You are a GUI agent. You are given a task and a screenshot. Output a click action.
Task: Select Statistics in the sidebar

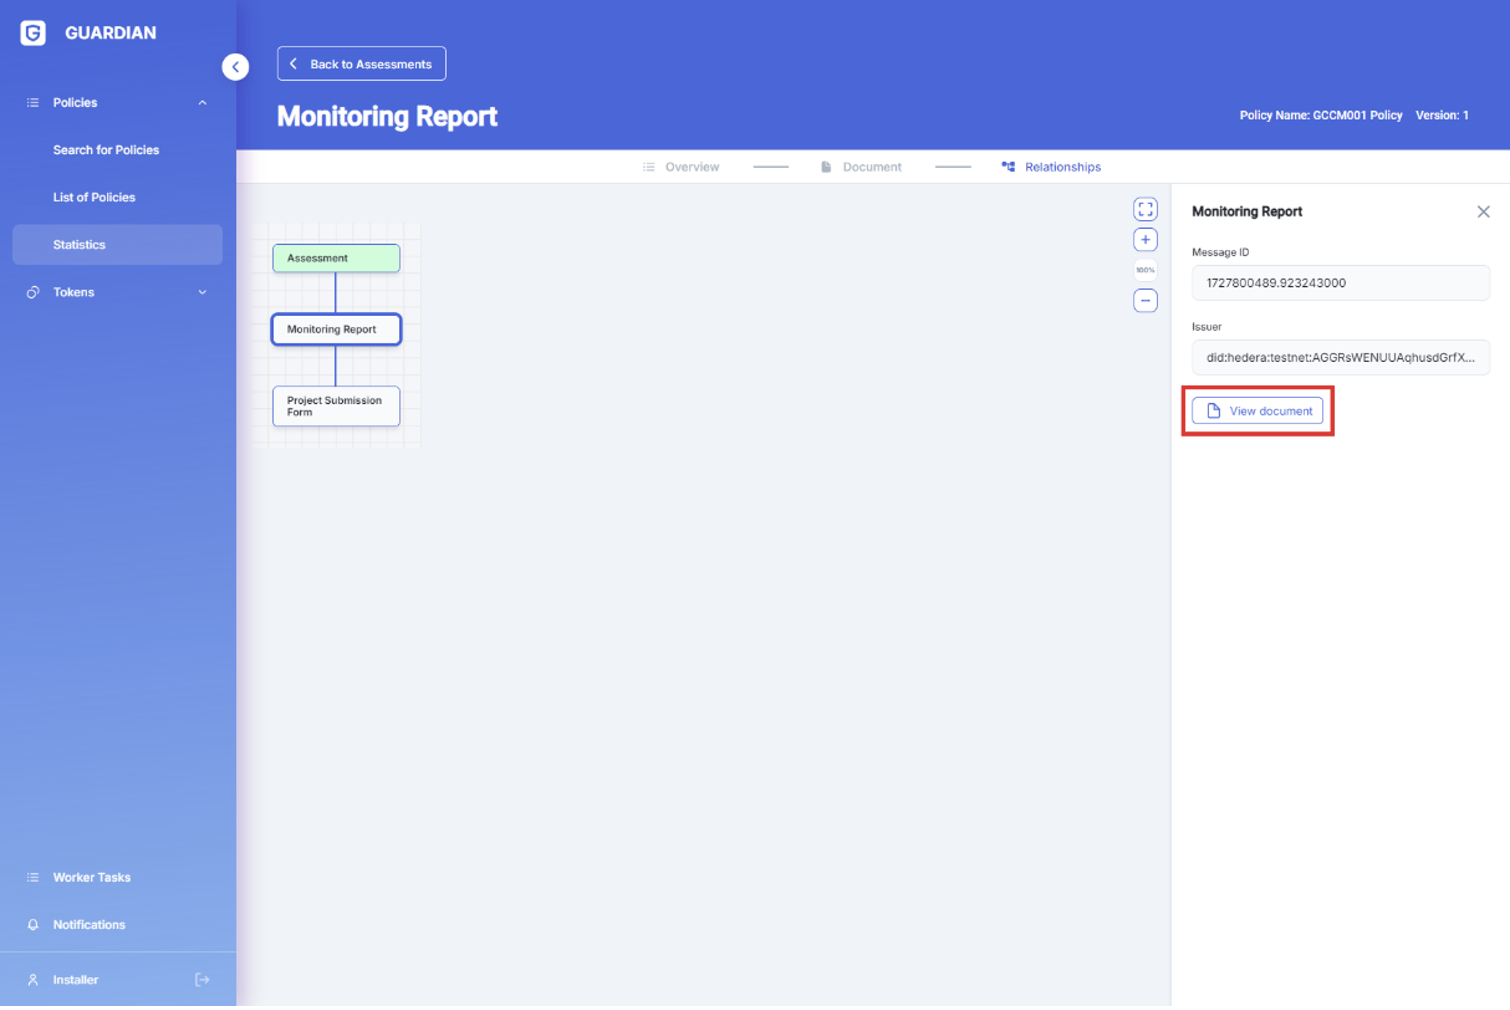(x=79, y=245)
